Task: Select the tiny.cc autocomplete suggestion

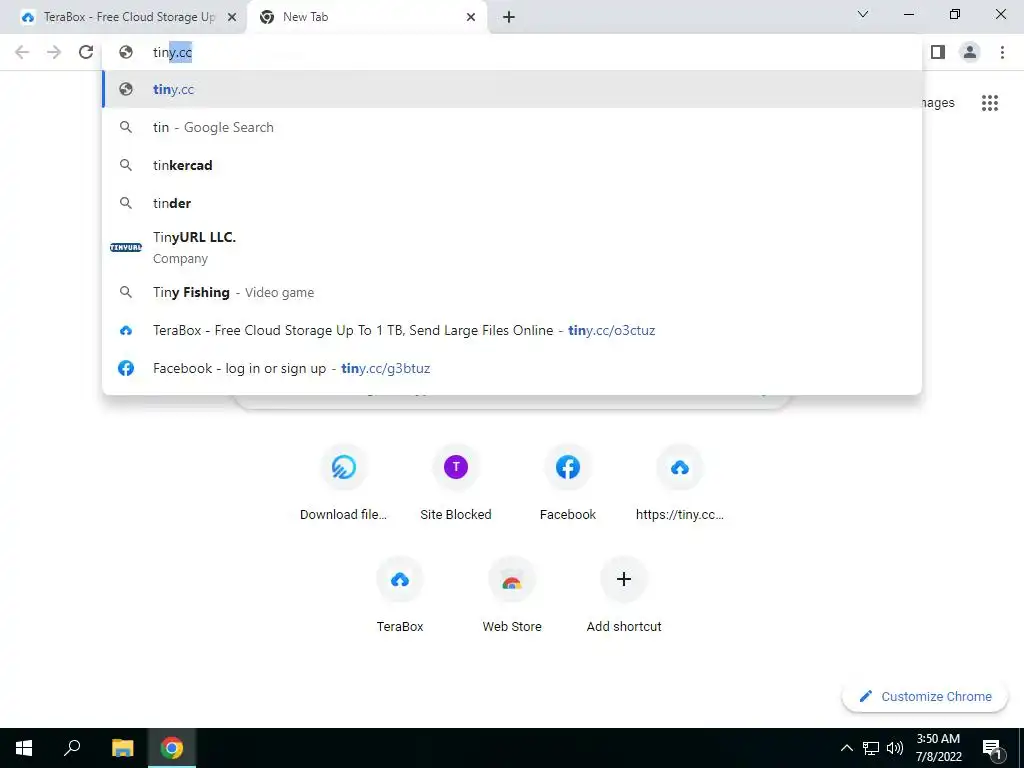Action: (x=513, y=89)
